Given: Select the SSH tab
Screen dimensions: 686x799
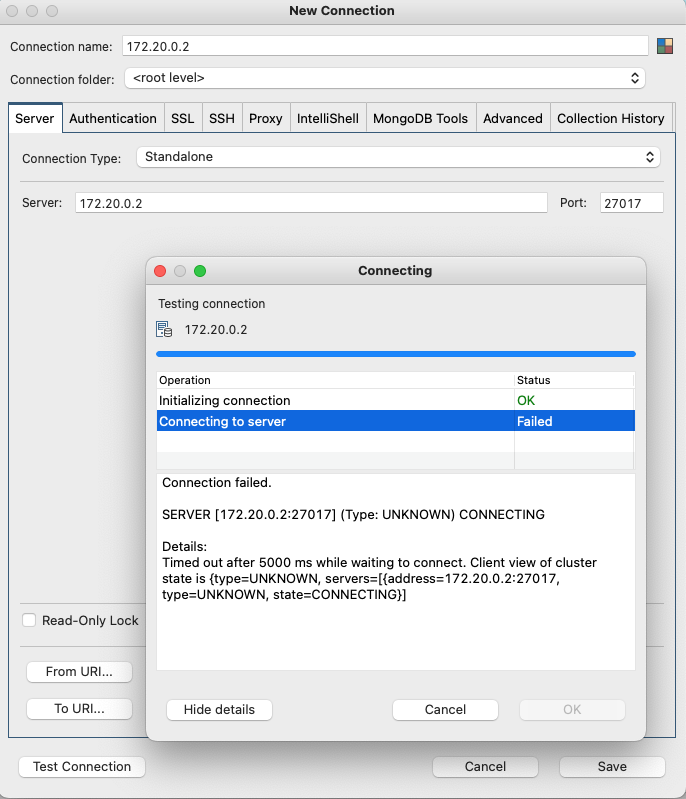Looking at the screenshot, I should 221,118.
